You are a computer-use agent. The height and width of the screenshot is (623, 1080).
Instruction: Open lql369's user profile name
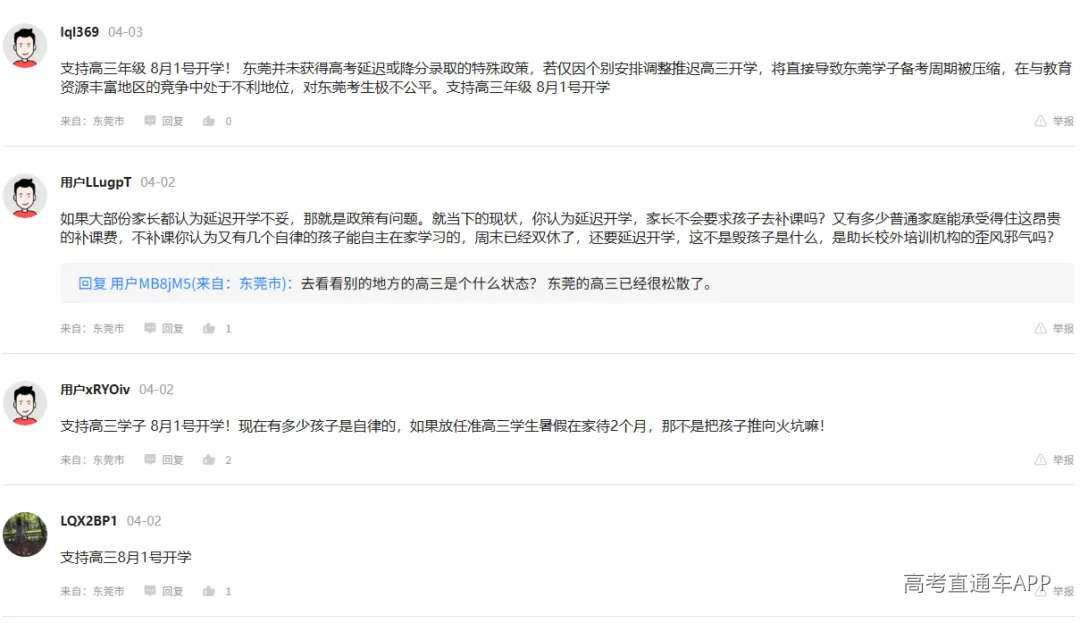click(x=80, y=32)
